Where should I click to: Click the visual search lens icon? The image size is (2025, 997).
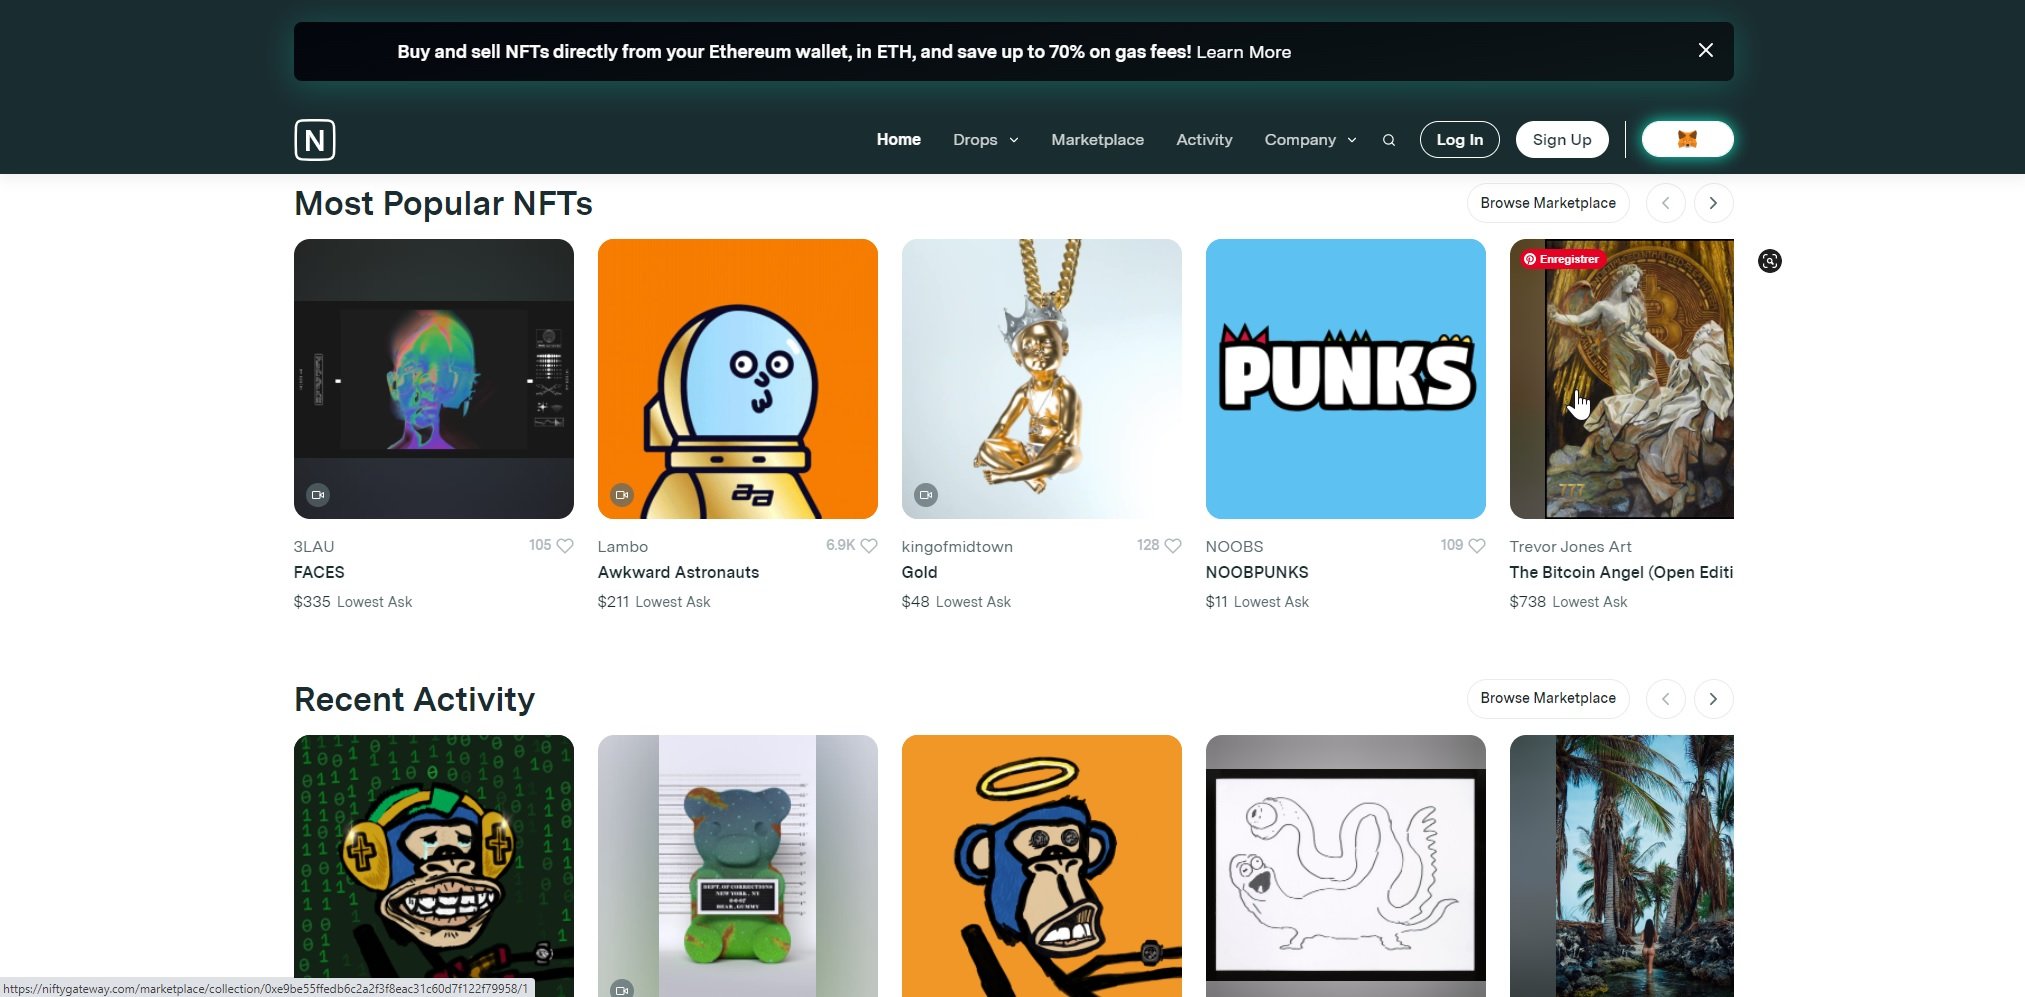(x=1769, y=261)
